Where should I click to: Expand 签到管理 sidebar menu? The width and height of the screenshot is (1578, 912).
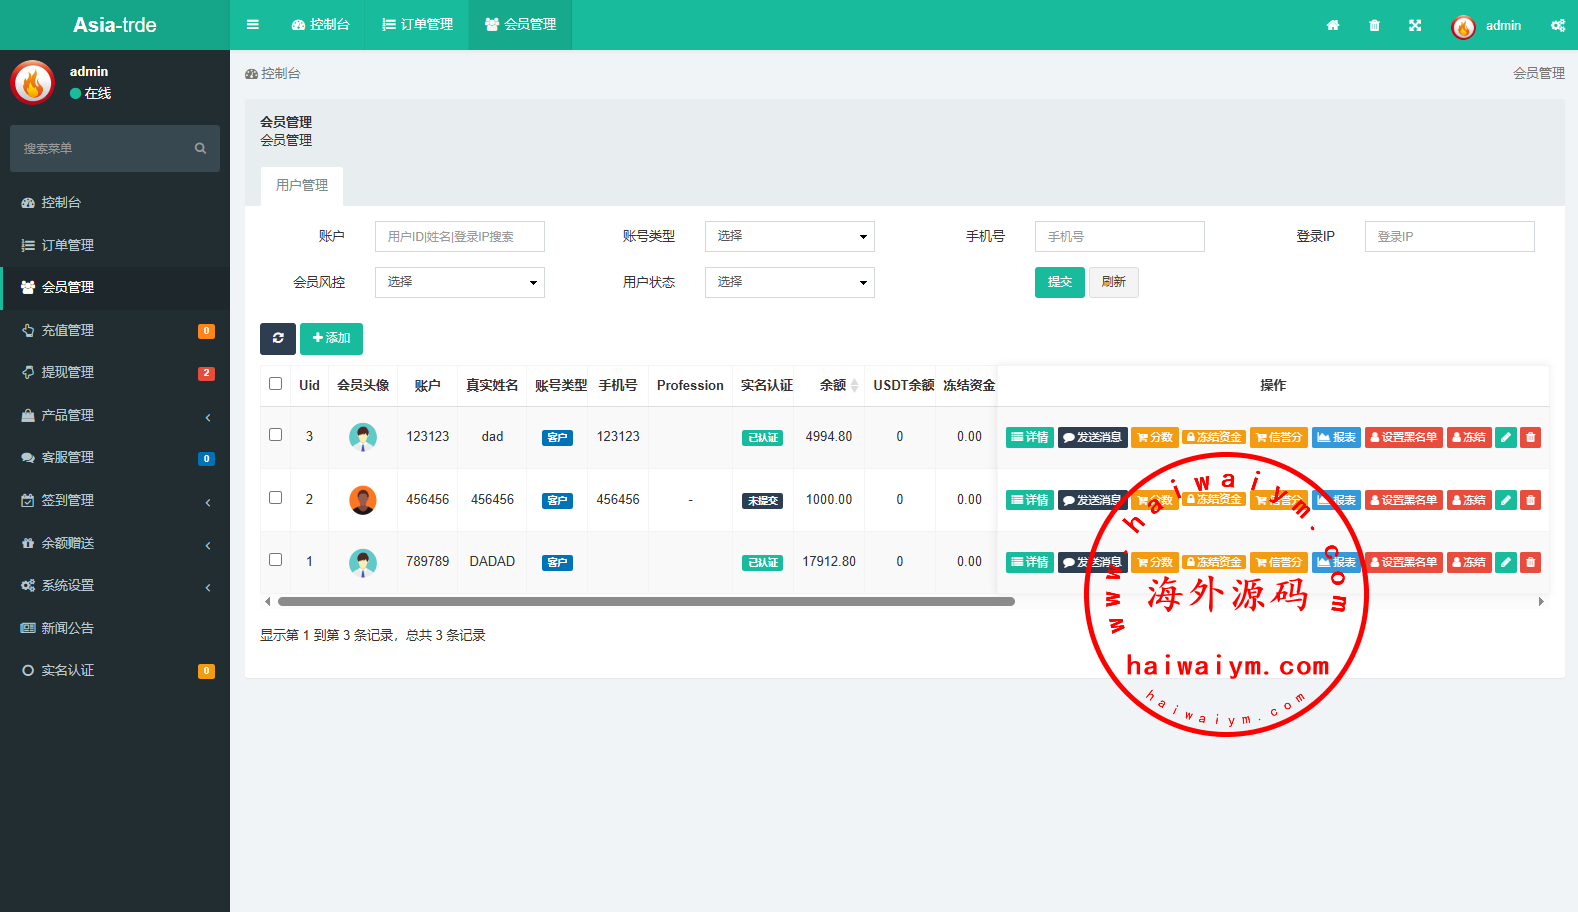click(115, 500)
